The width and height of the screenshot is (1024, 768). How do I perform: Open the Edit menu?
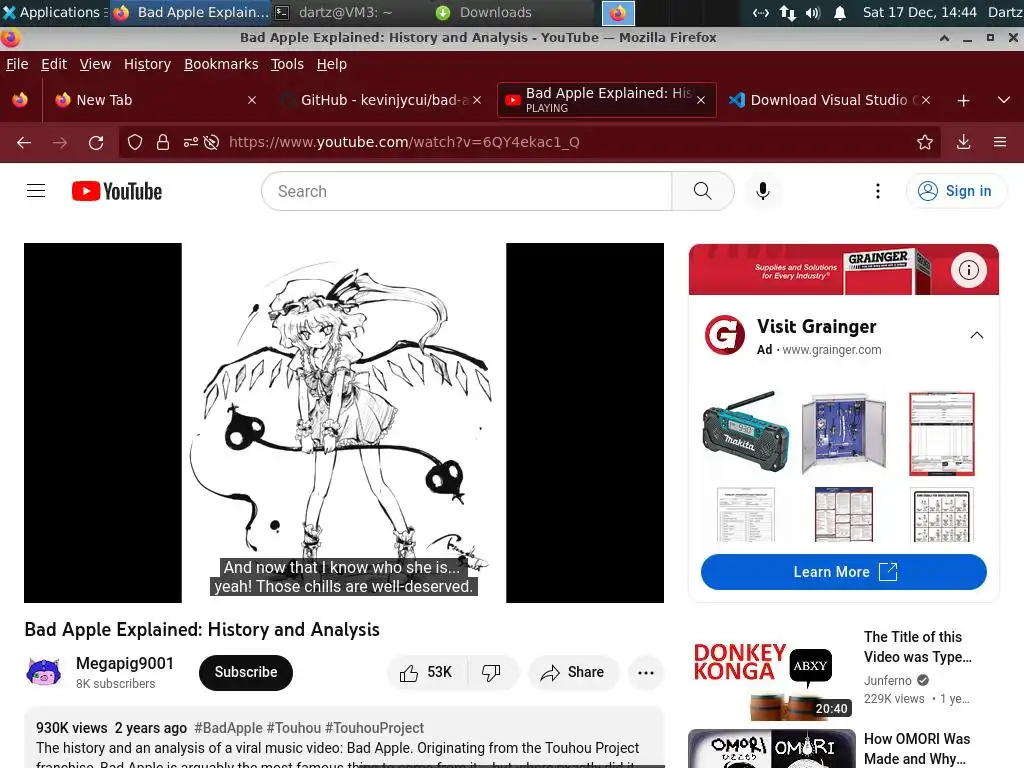54,64
